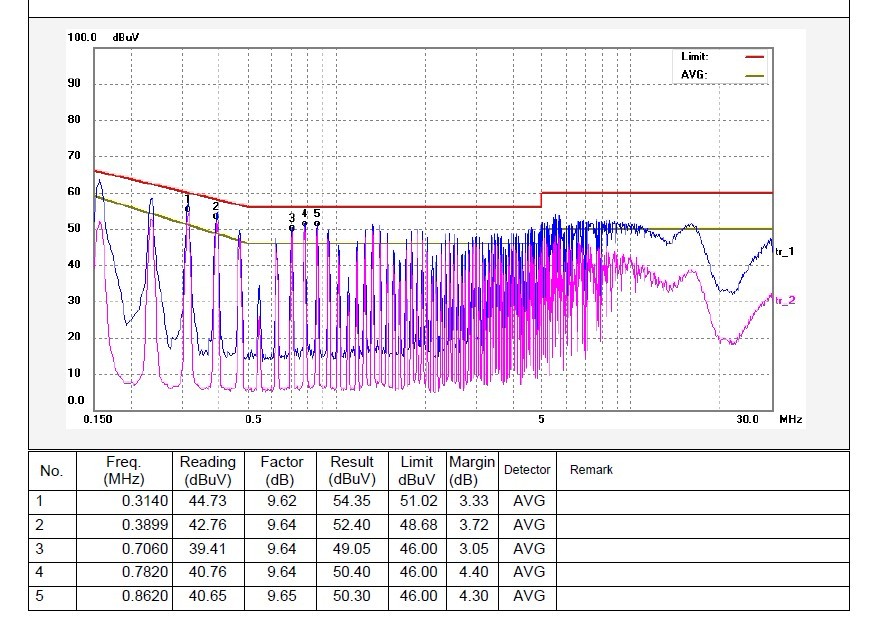Select the "Limit:" legend label

click(x=694, y=56)
